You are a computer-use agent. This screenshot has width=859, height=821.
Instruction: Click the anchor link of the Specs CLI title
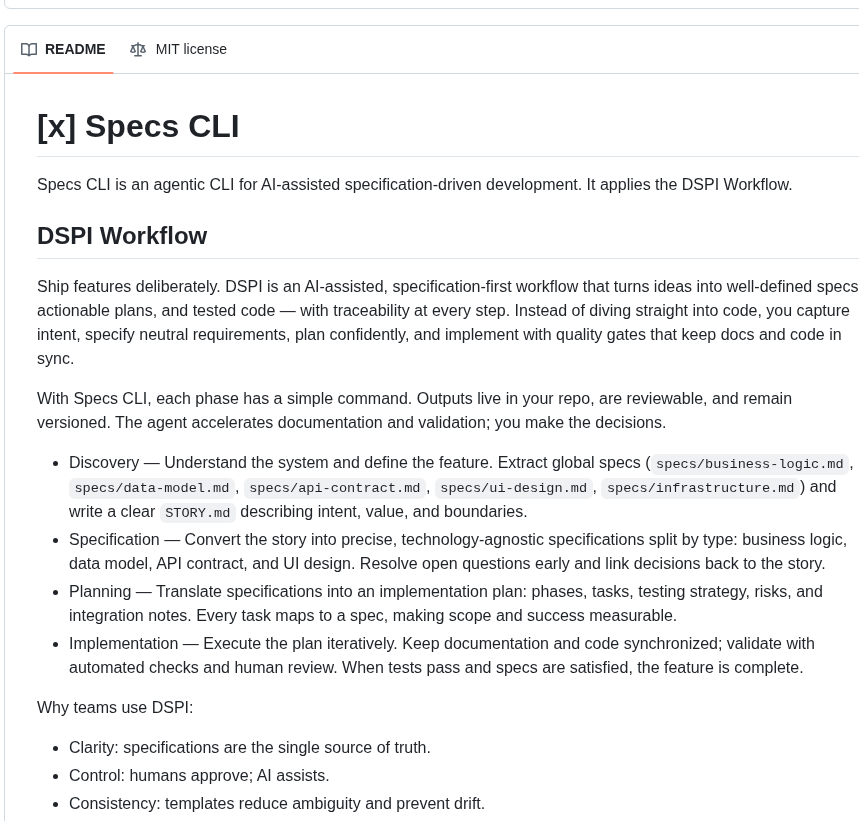coord(22,127)
